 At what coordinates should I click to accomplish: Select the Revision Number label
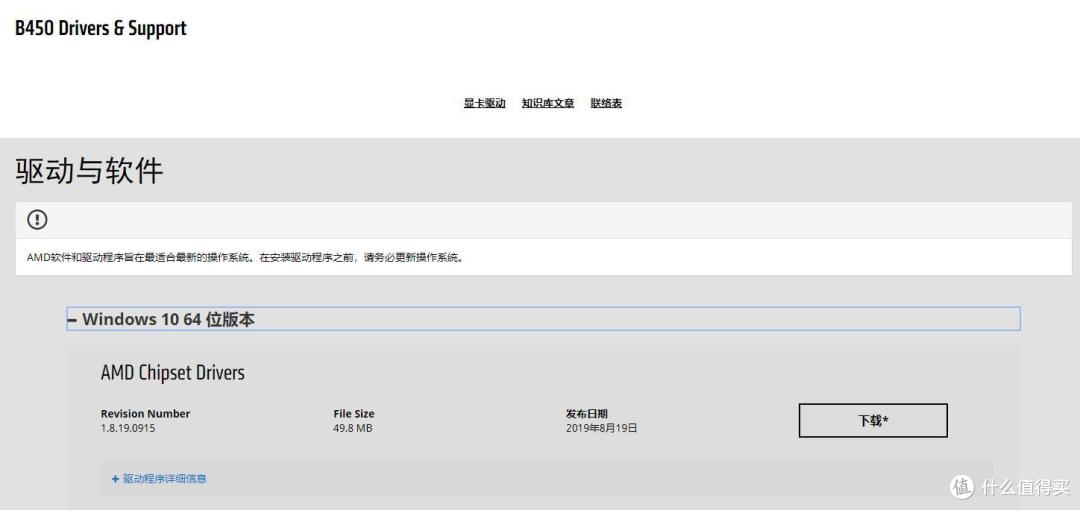tap(145, 414)
